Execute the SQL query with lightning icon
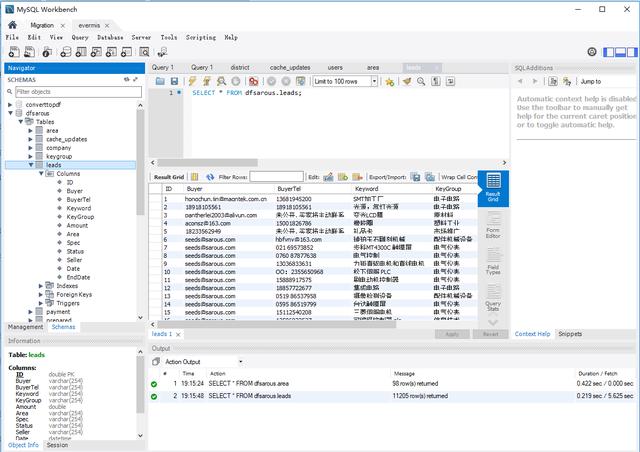640x452 pixels. 192,81
